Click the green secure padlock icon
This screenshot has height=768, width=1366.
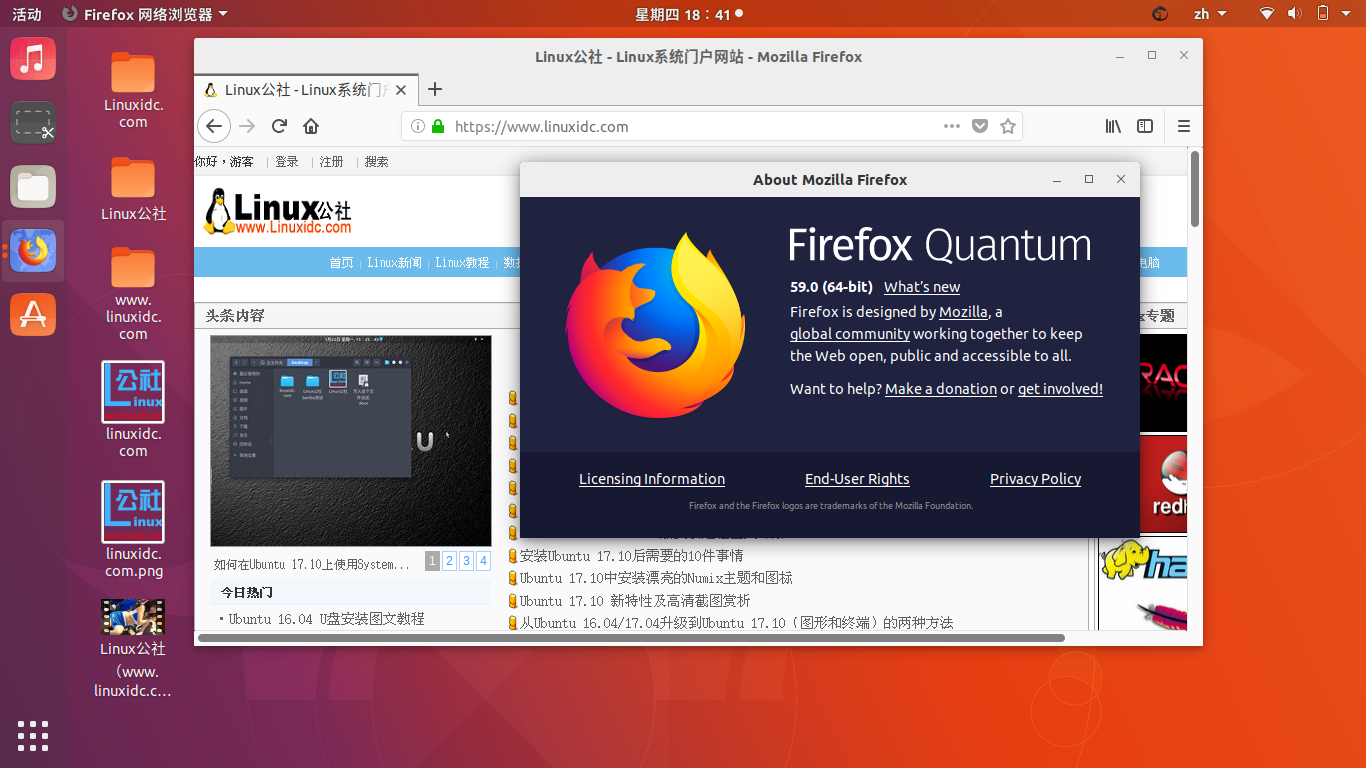tap(437, 127)
